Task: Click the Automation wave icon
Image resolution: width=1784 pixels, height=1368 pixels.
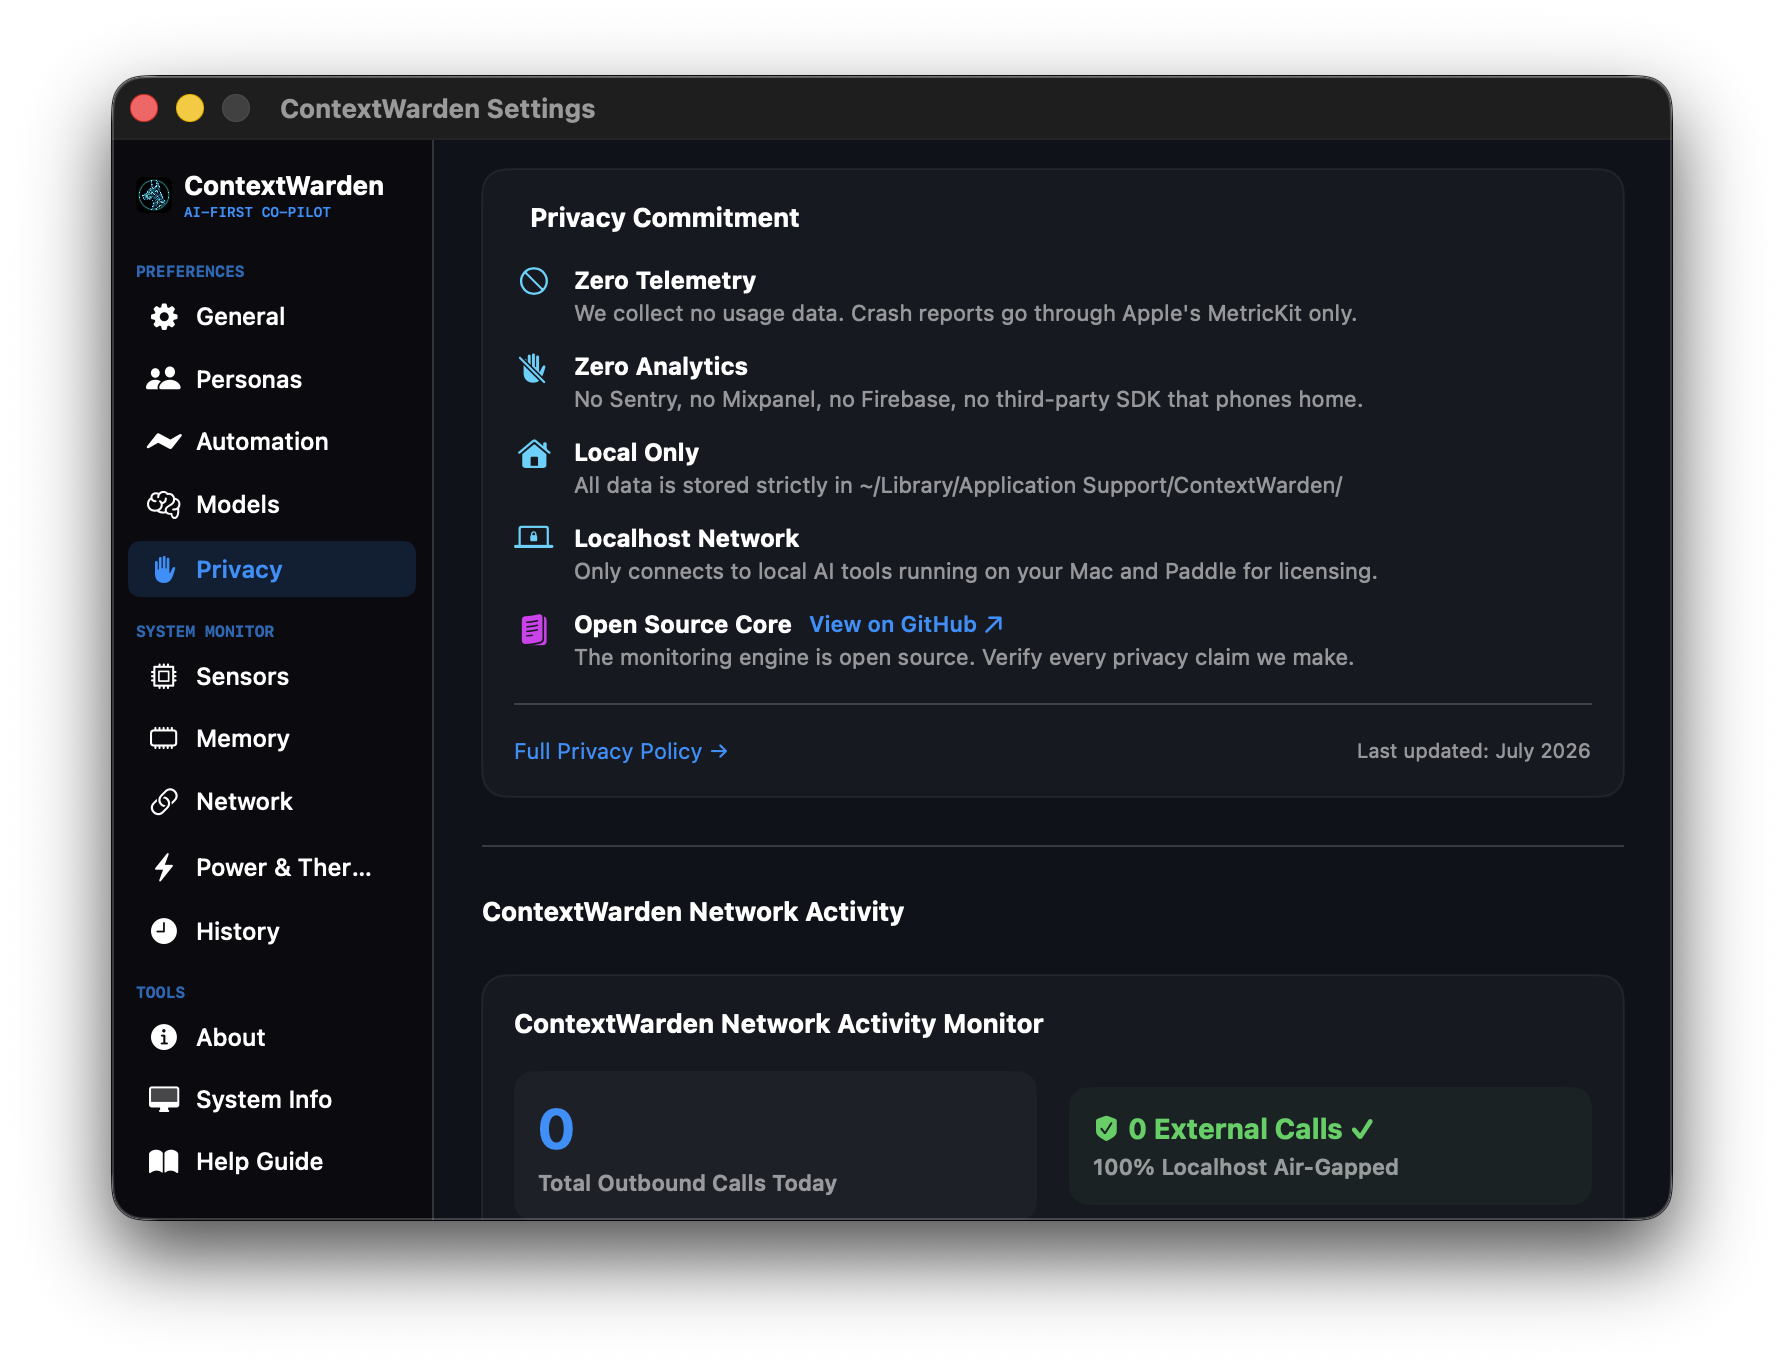Action: [164, 441]
